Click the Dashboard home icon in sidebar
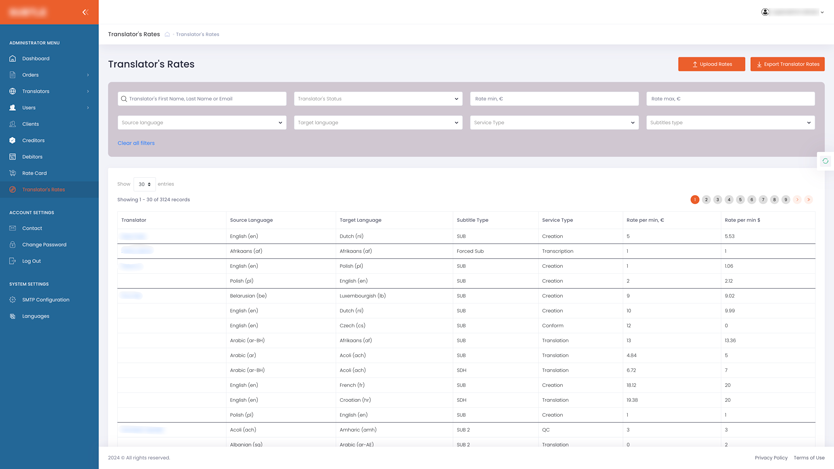Viewport: 834px width, 469px height. (x=13, y=59)
